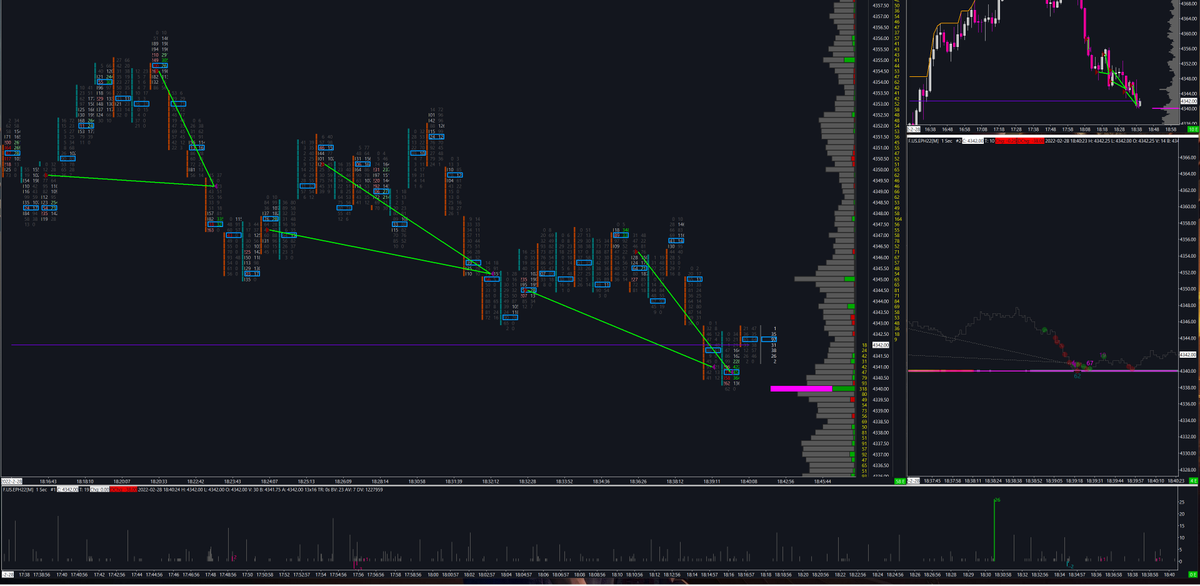Click highlighted 4342.00 price on top-right chart scale

(1189, 101)
